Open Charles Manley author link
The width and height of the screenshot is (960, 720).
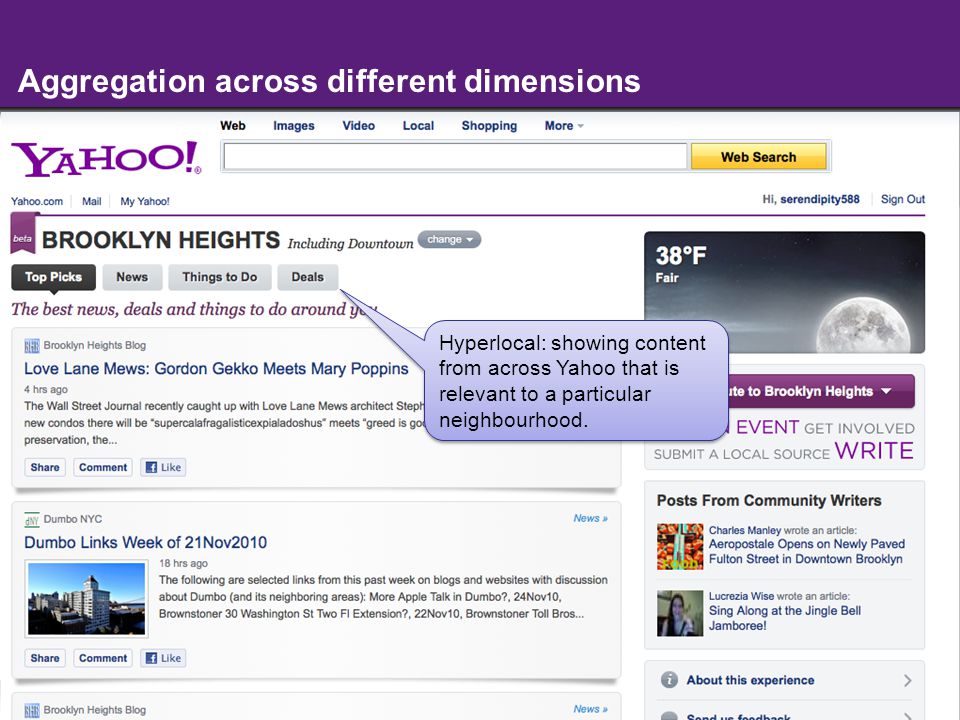[744, 530]
